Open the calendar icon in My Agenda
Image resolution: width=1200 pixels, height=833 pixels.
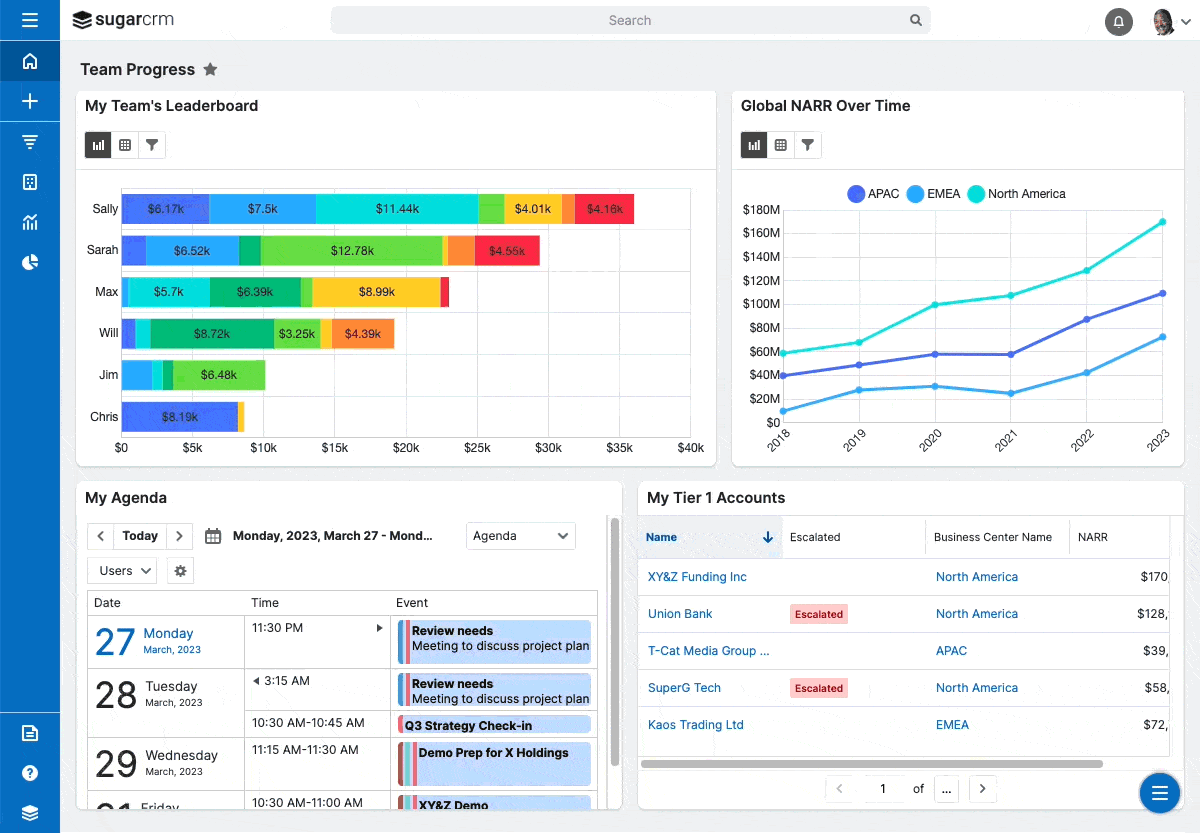pyautogui.click(x=213, y=535)
